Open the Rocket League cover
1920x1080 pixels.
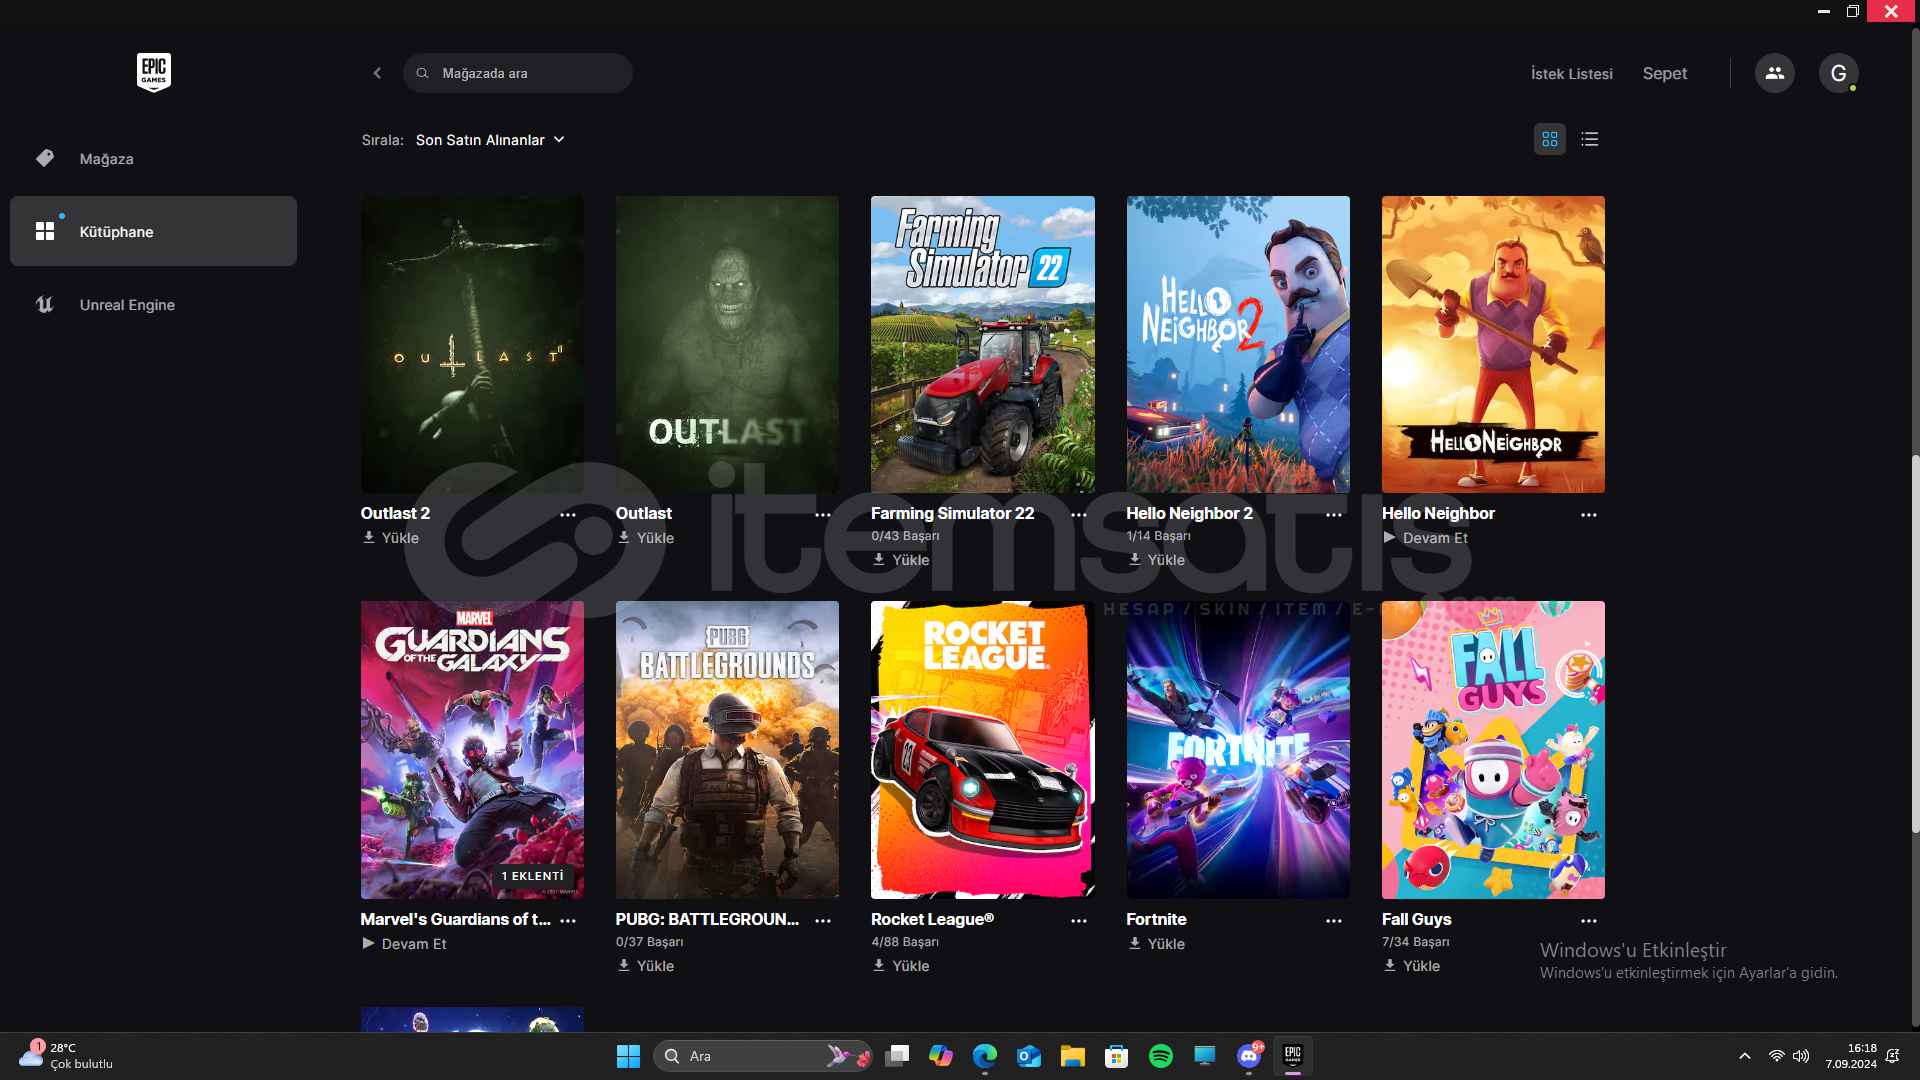982,750
